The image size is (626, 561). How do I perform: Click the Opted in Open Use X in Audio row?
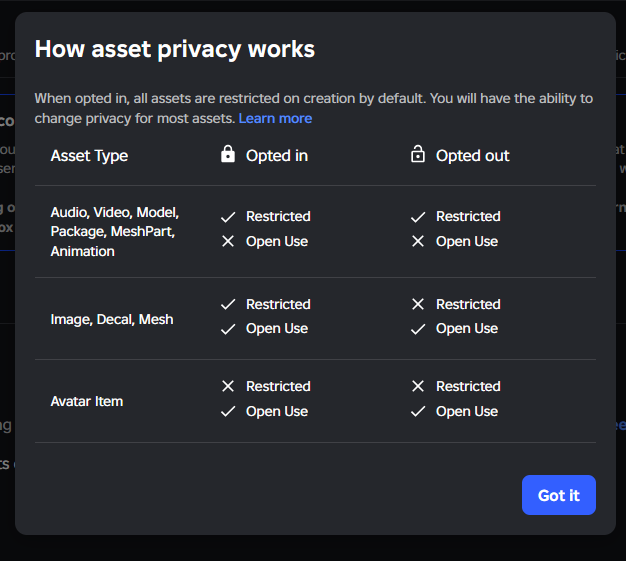[228, 241]
